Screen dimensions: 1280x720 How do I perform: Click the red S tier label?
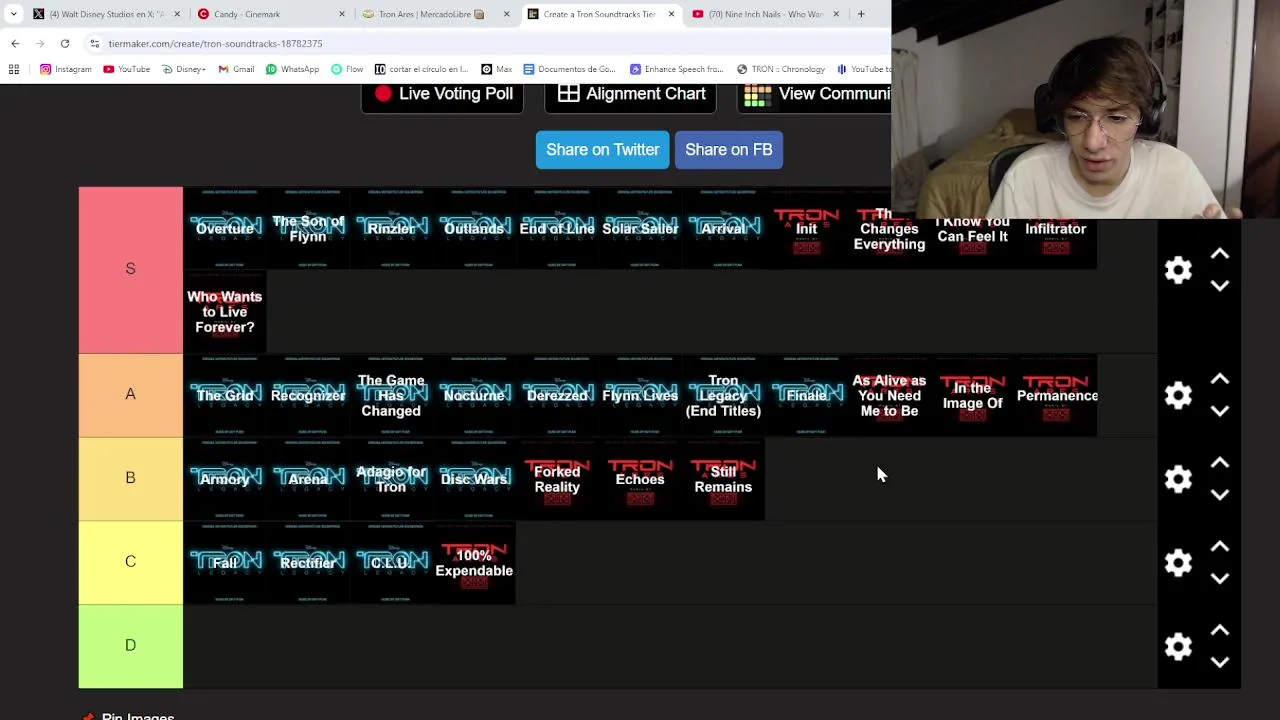click(130, 270)
